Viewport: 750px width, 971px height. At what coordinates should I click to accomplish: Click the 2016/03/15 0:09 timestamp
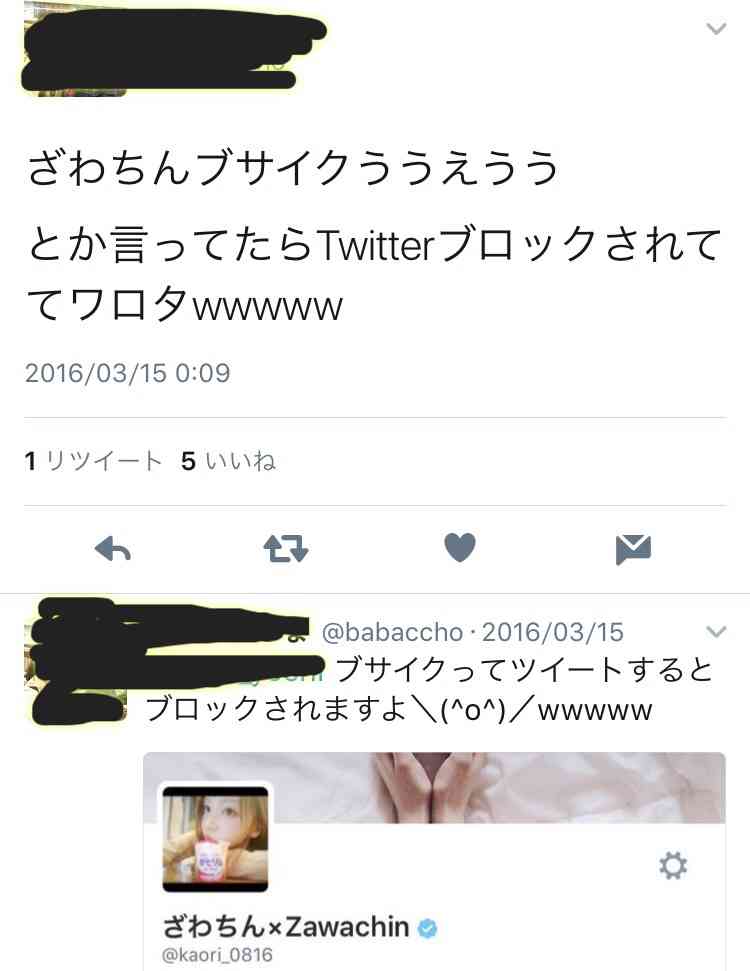128,373
